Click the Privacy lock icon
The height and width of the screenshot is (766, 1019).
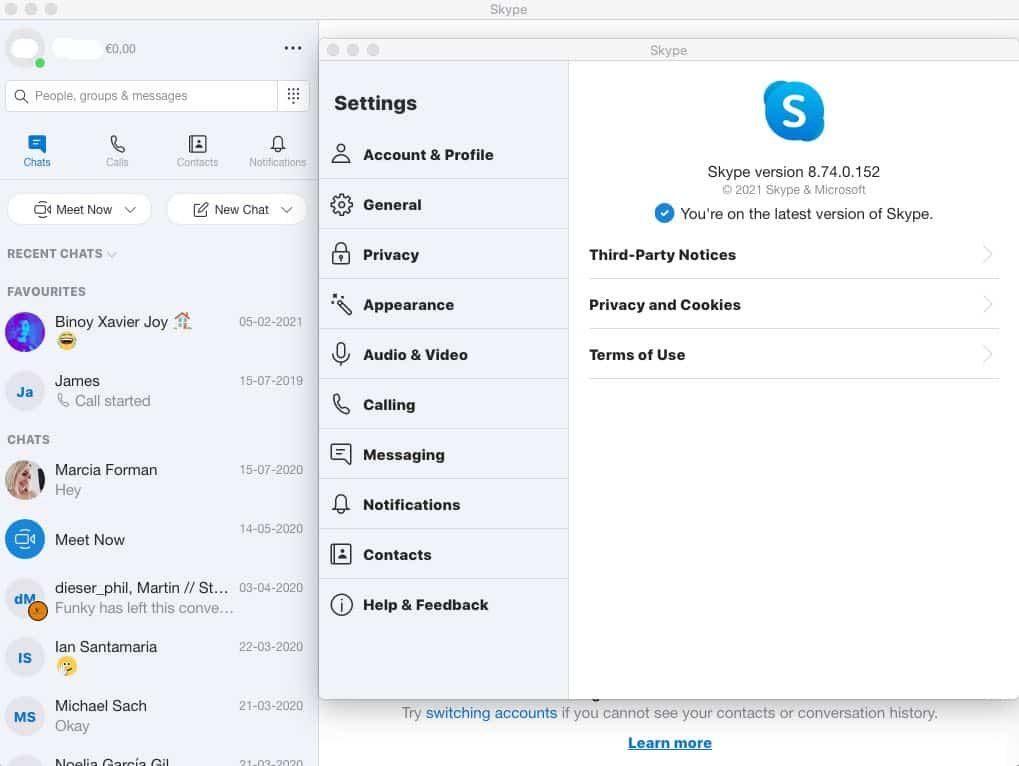pyautogui.click(x=341, y=254)
